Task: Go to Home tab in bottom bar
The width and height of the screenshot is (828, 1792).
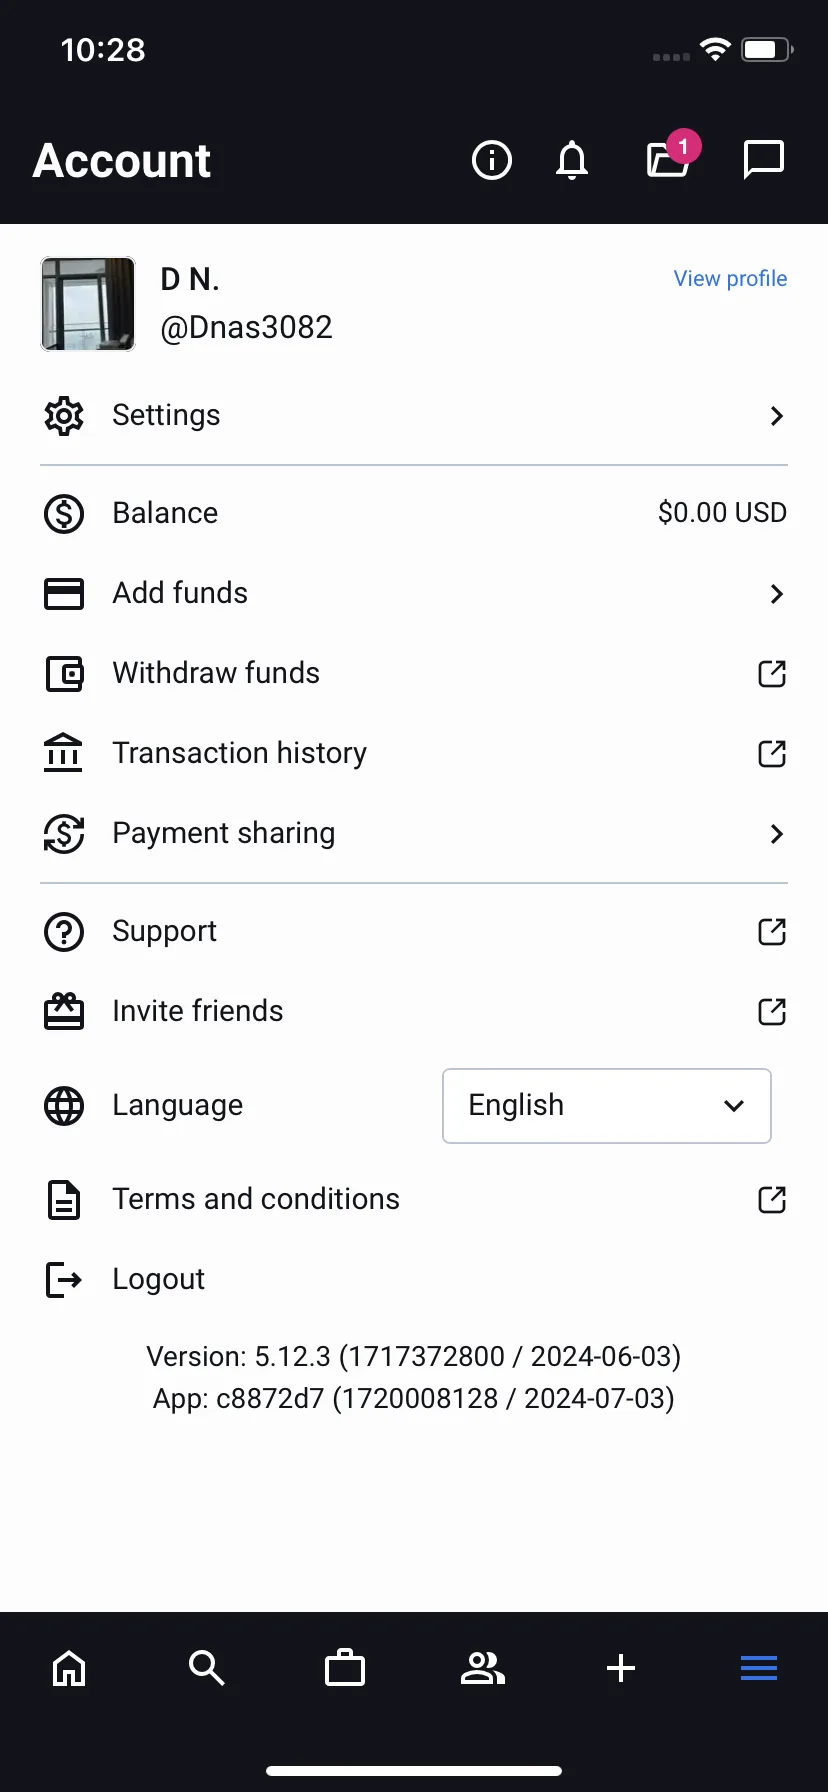Action: pos(69,1668)
